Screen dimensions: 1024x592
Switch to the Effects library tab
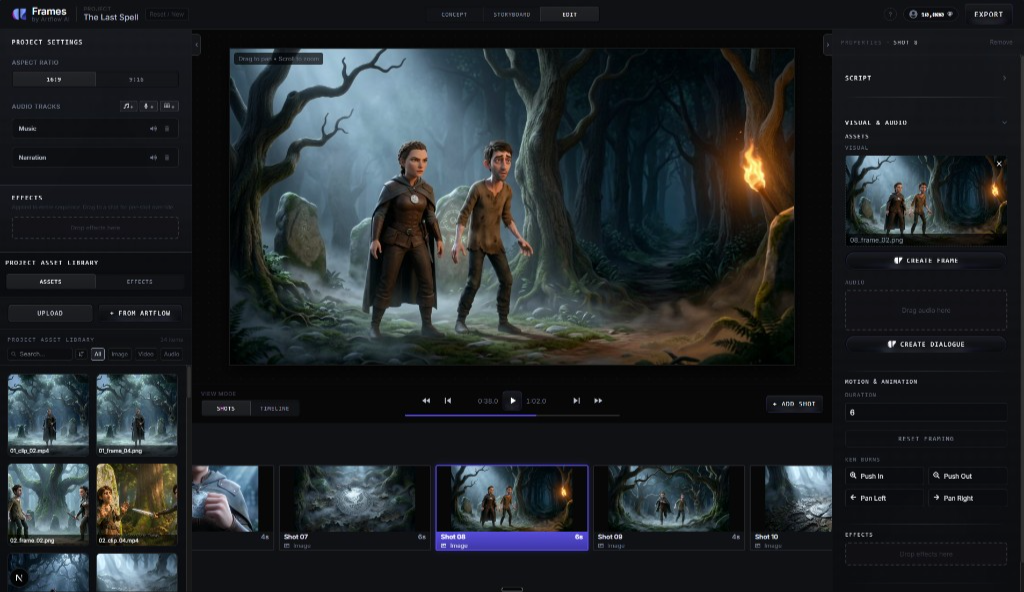tap(140, 282)
